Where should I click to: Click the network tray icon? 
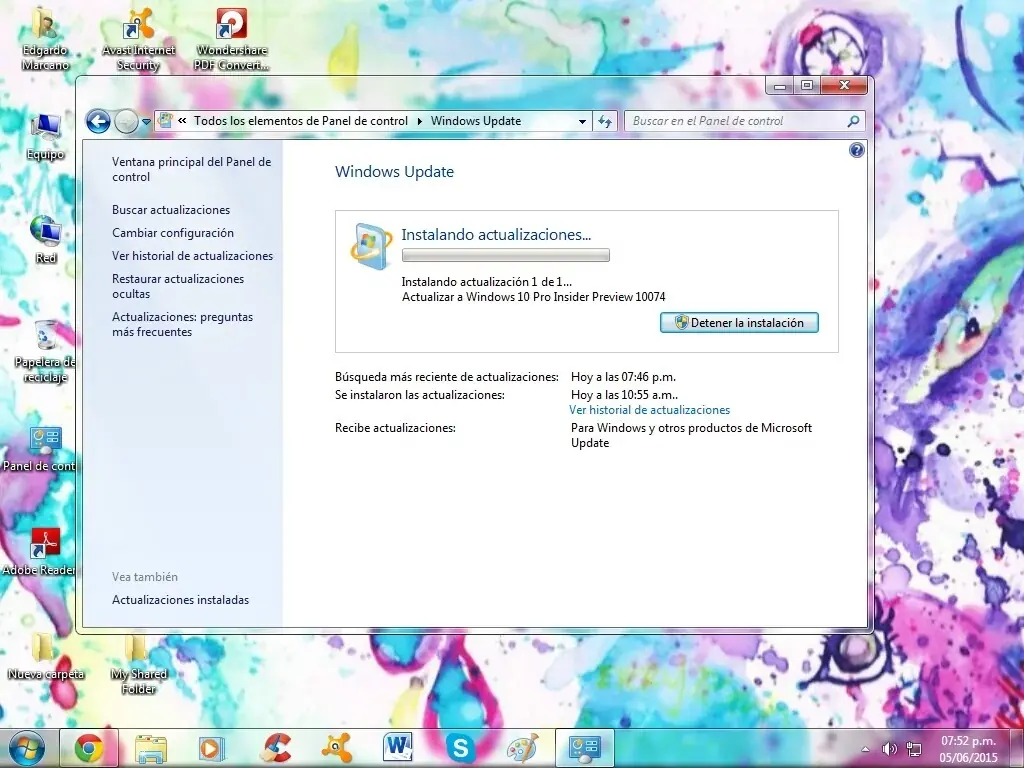914,750
